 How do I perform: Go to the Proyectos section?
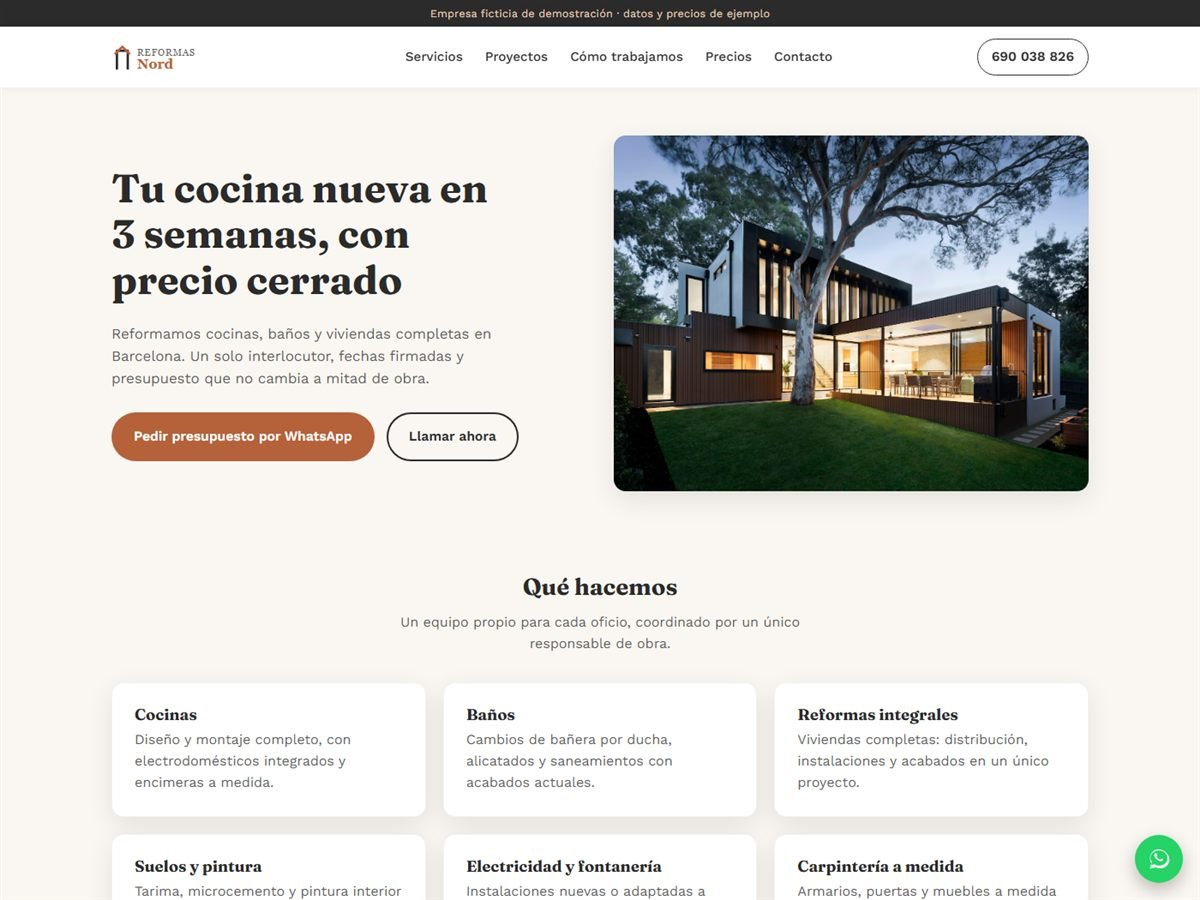[x=516, y=57]
